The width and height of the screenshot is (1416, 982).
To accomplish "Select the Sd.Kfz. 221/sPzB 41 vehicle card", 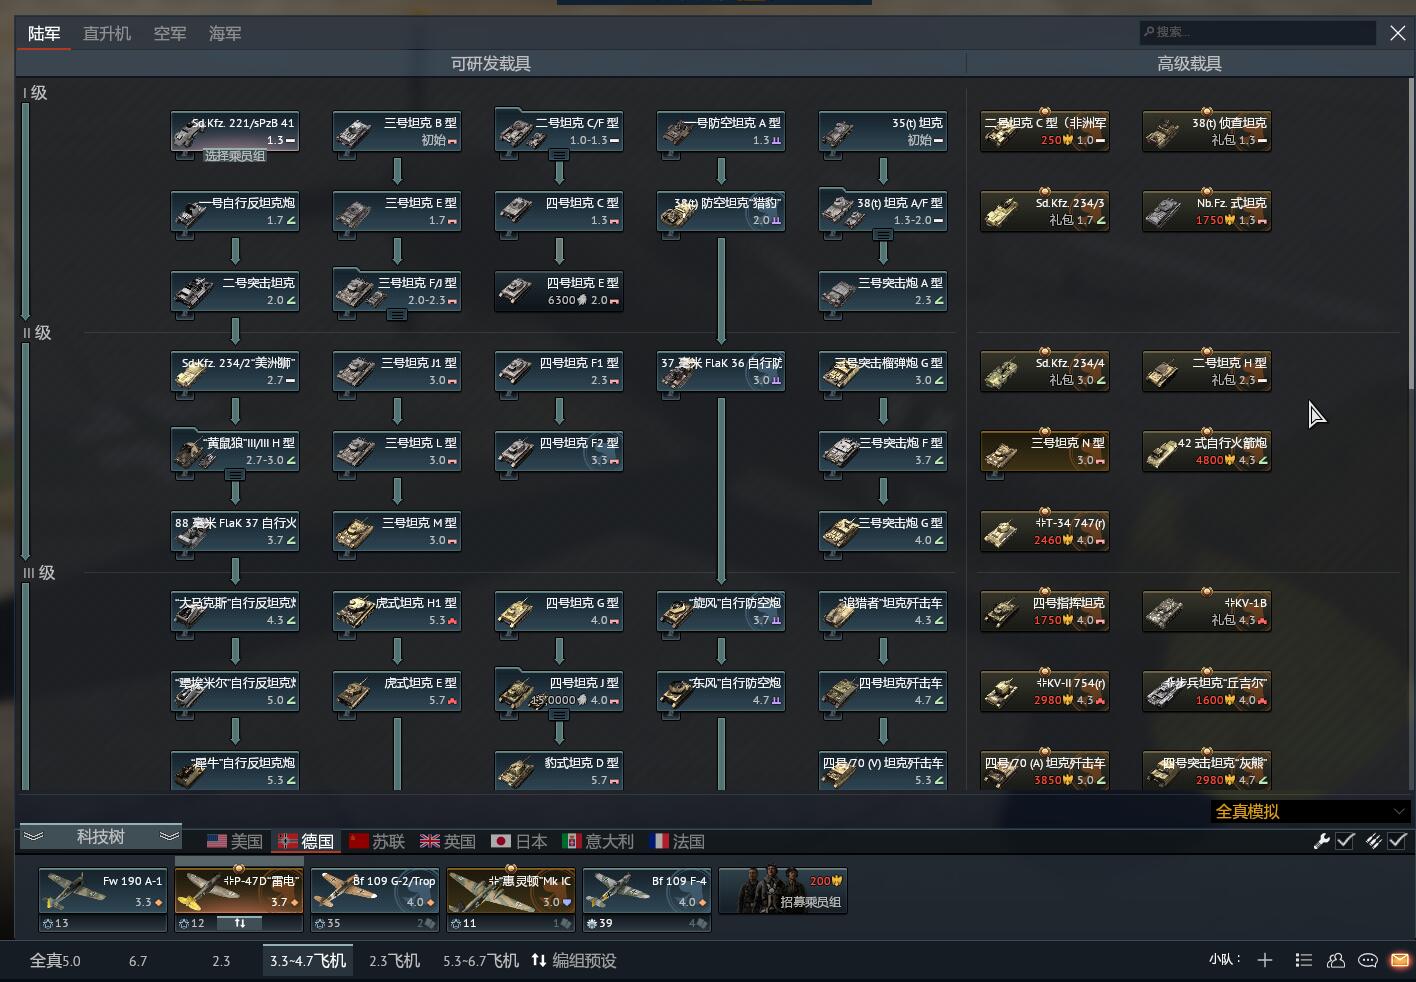I will point(235,131).
